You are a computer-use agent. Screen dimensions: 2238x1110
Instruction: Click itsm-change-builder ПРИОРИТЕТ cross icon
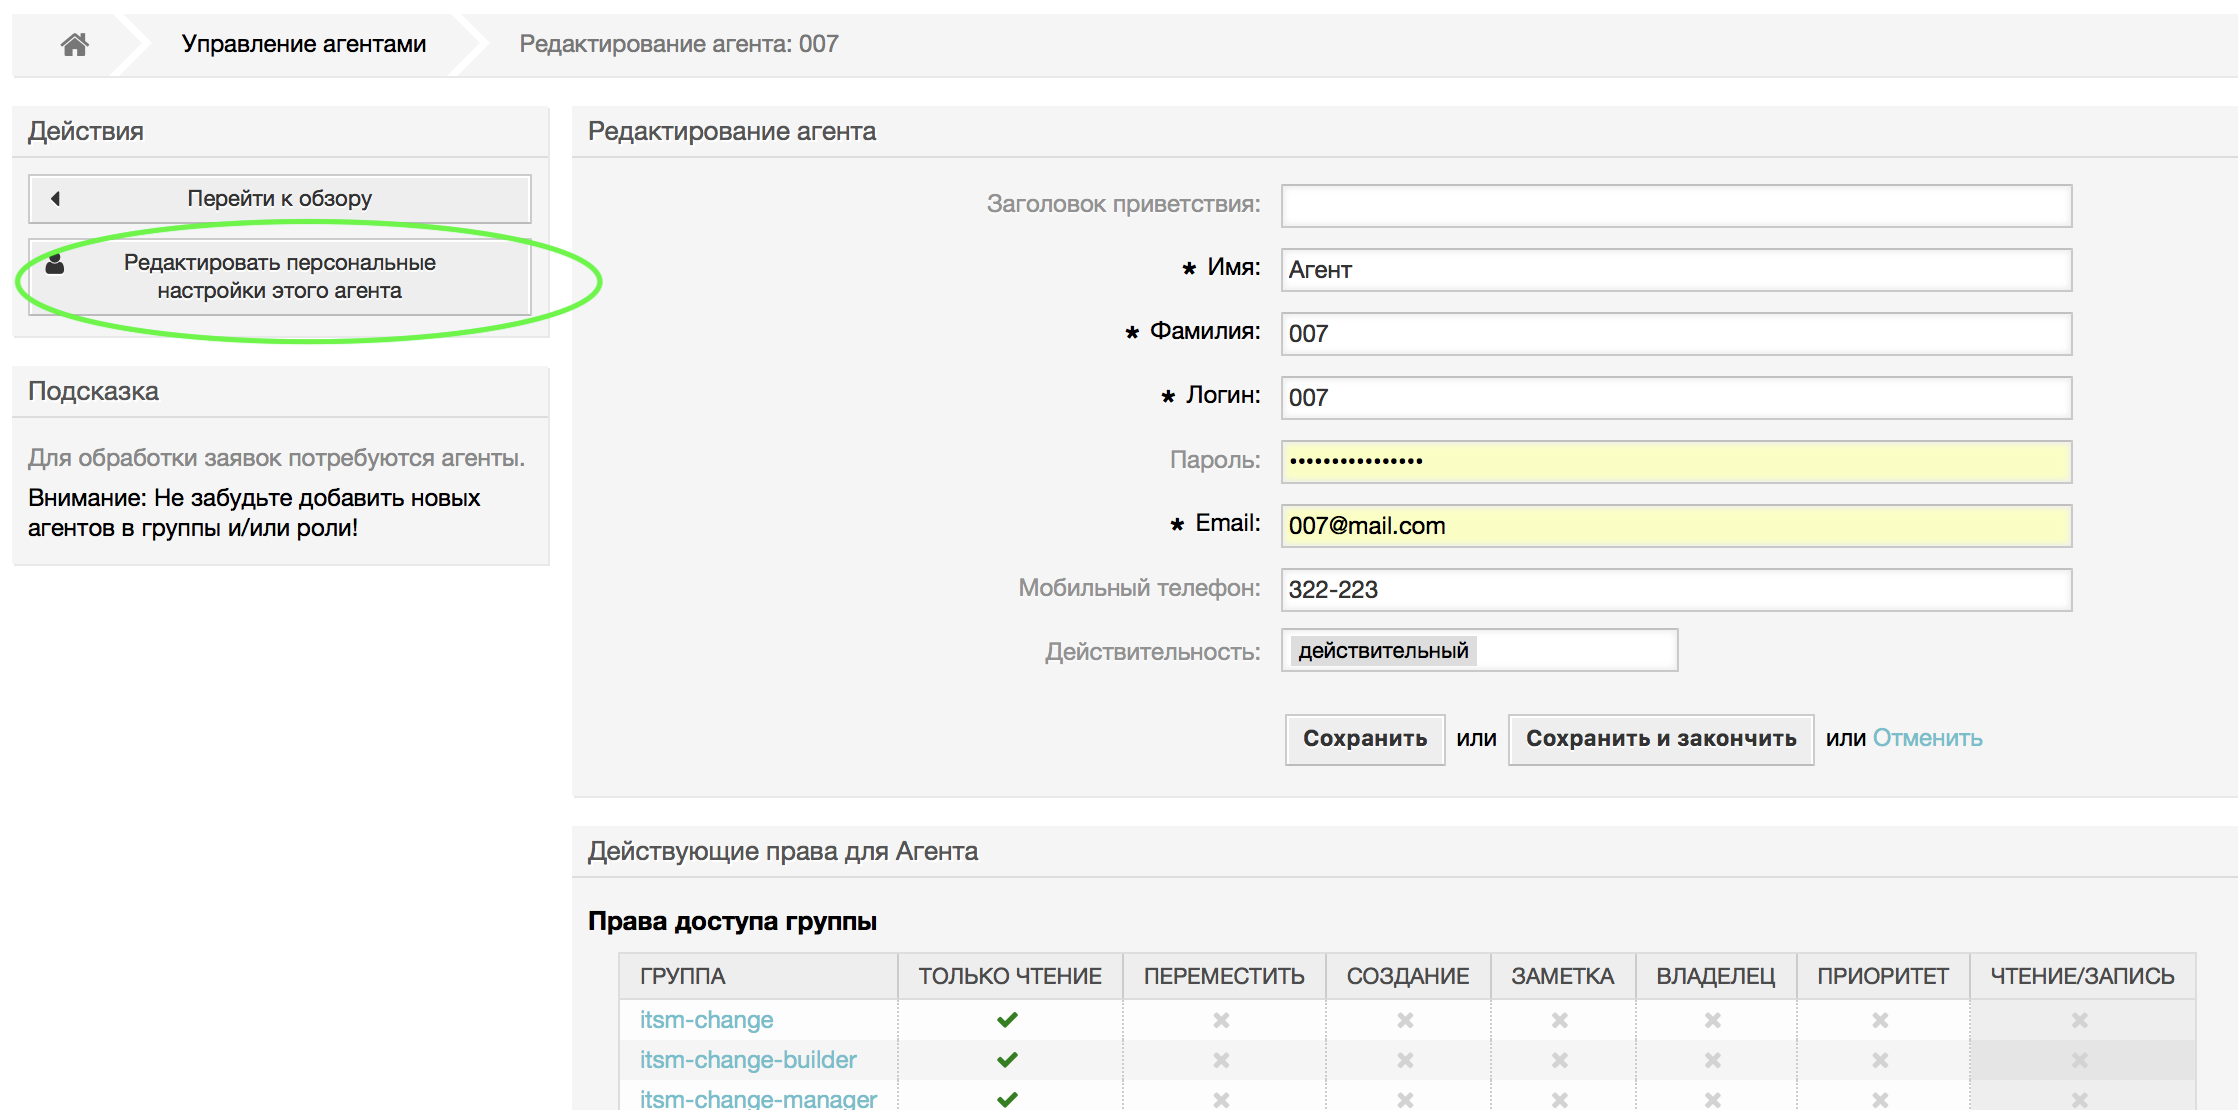1880,1060
